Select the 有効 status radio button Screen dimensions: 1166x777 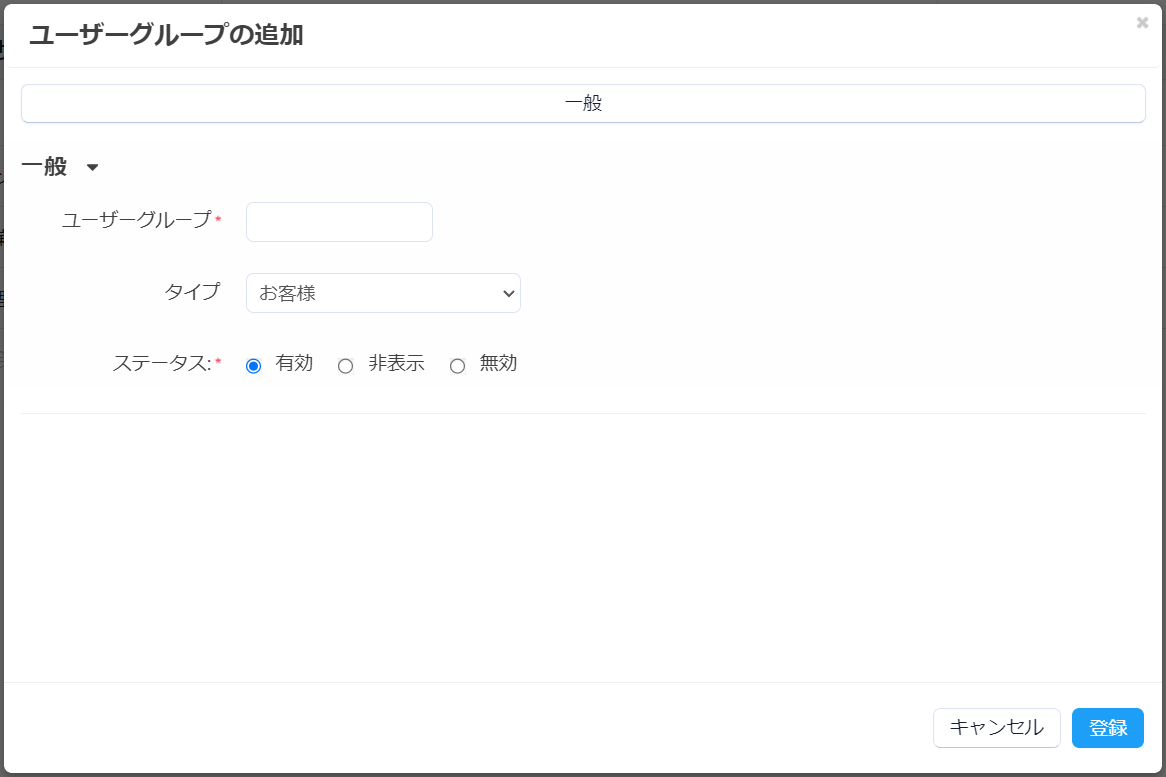[x=254, y=366]
